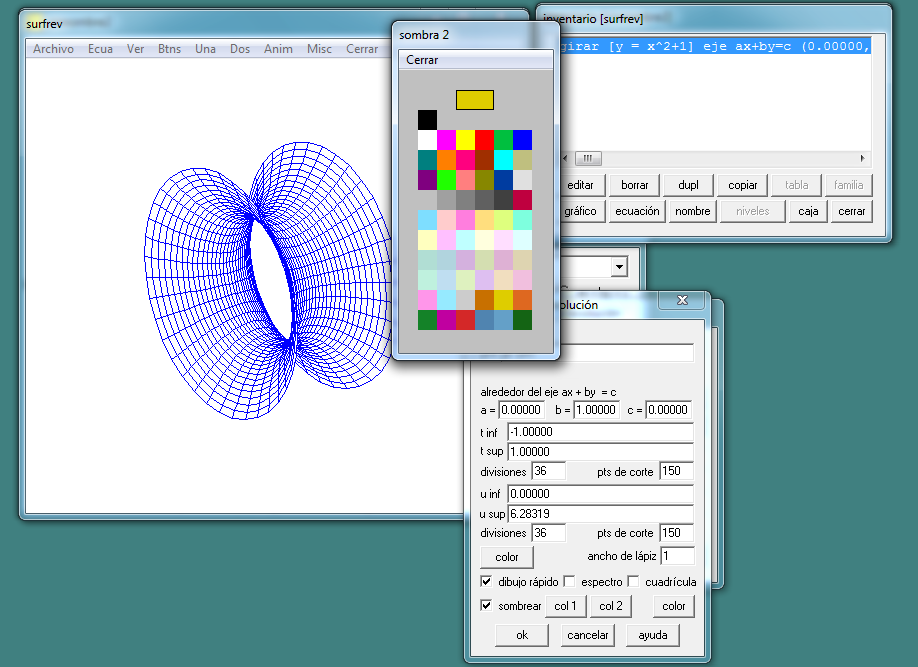Click the col 2 shading button
Screen dimensions: 918x667
[x=610, y=606]
